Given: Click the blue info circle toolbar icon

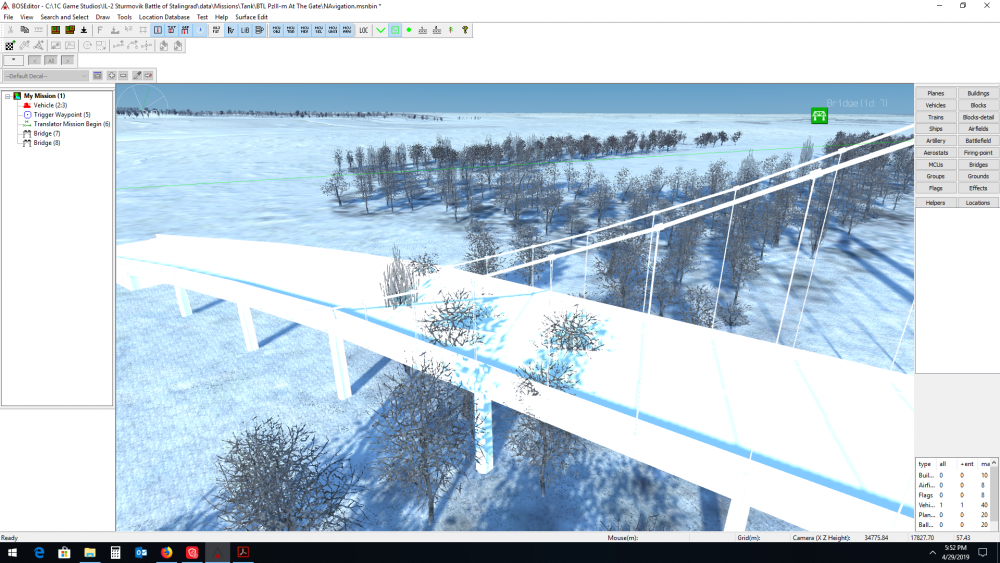Looking at the screenshot, I should 201,30.
